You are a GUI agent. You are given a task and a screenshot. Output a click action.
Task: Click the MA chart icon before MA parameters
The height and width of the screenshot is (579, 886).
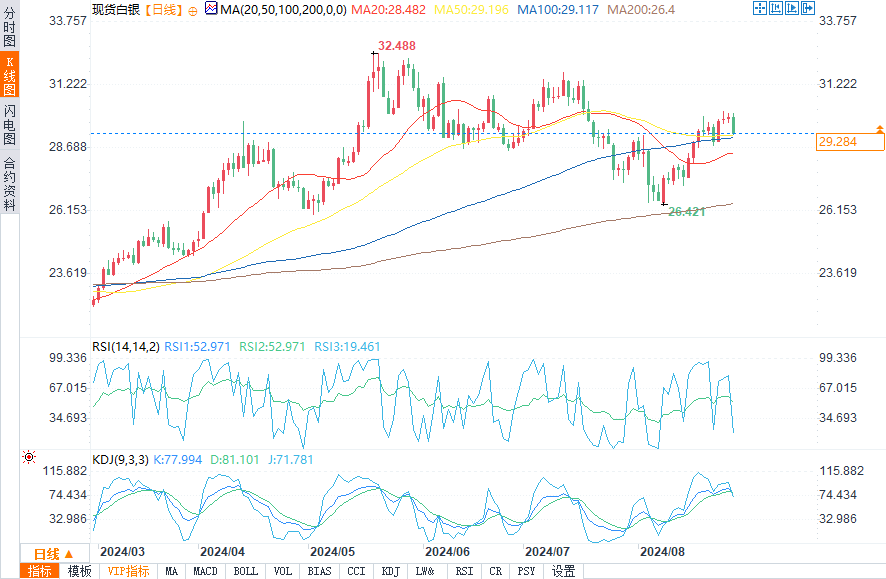coord(210,8)
